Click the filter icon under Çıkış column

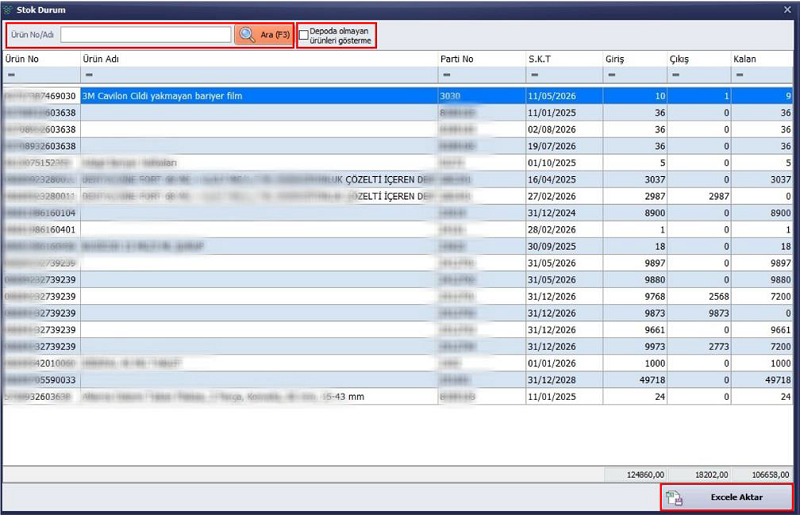click(x=676, y=76)
